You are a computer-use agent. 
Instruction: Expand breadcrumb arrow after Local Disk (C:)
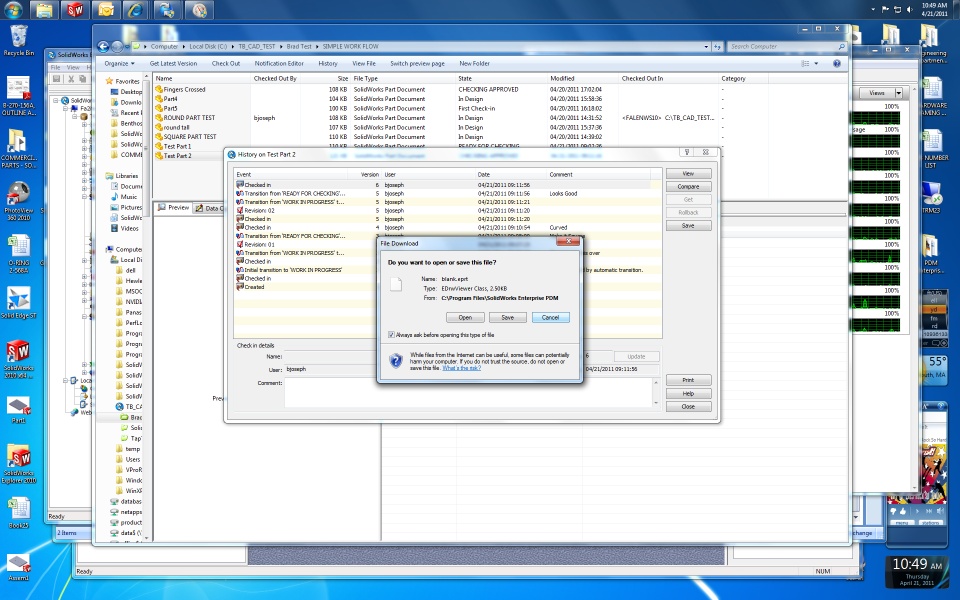click(232, 47)
